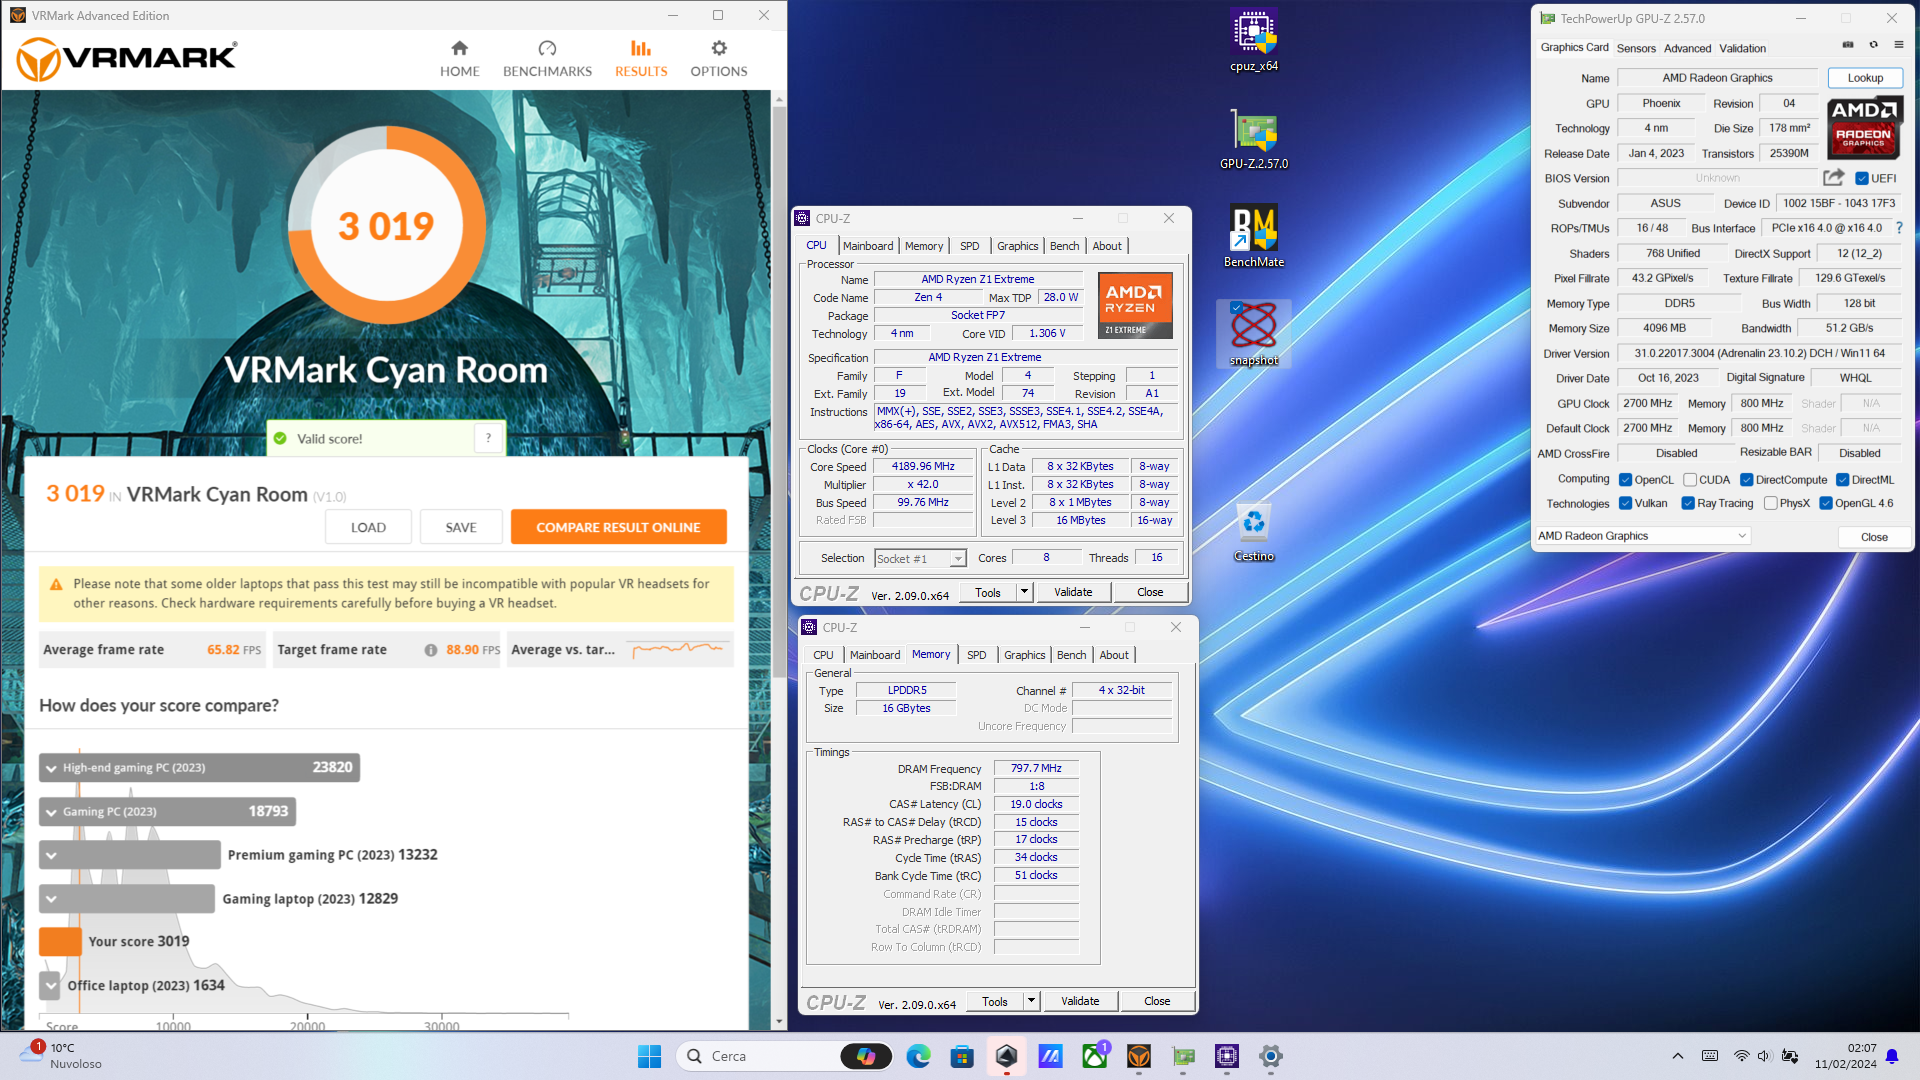The height and width of the screenshot is (1080, 1920).
Task: Click the GPU-Z screenshot camera icon
Action: (x=1848, y=45)
